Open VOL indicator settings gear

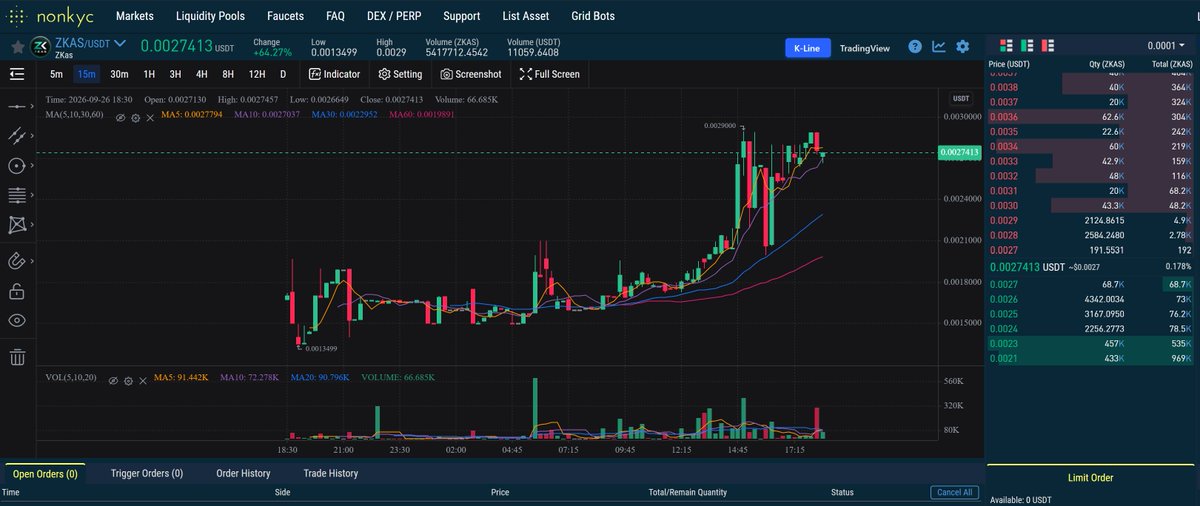(x=128, y=381)
